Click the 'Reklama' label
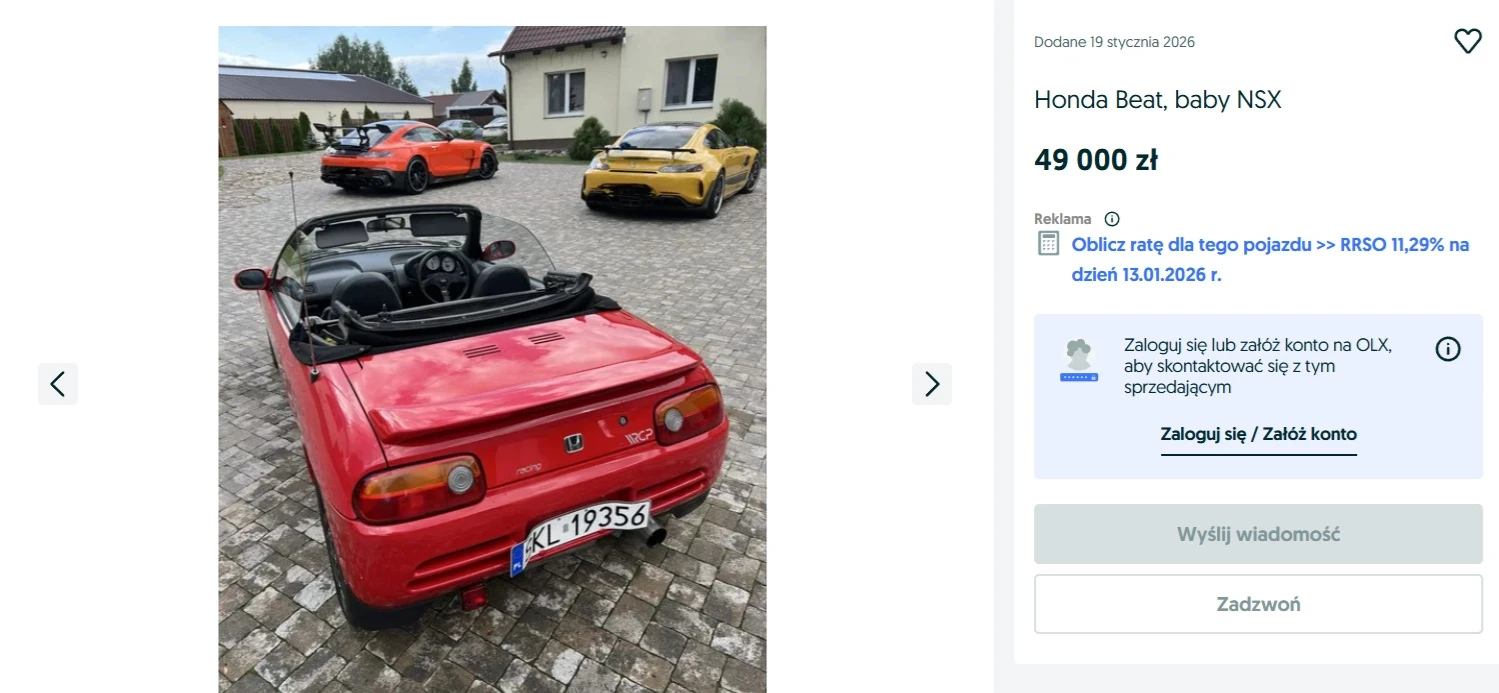This screenshot has height=693, width=1499. coord(1063,219)
